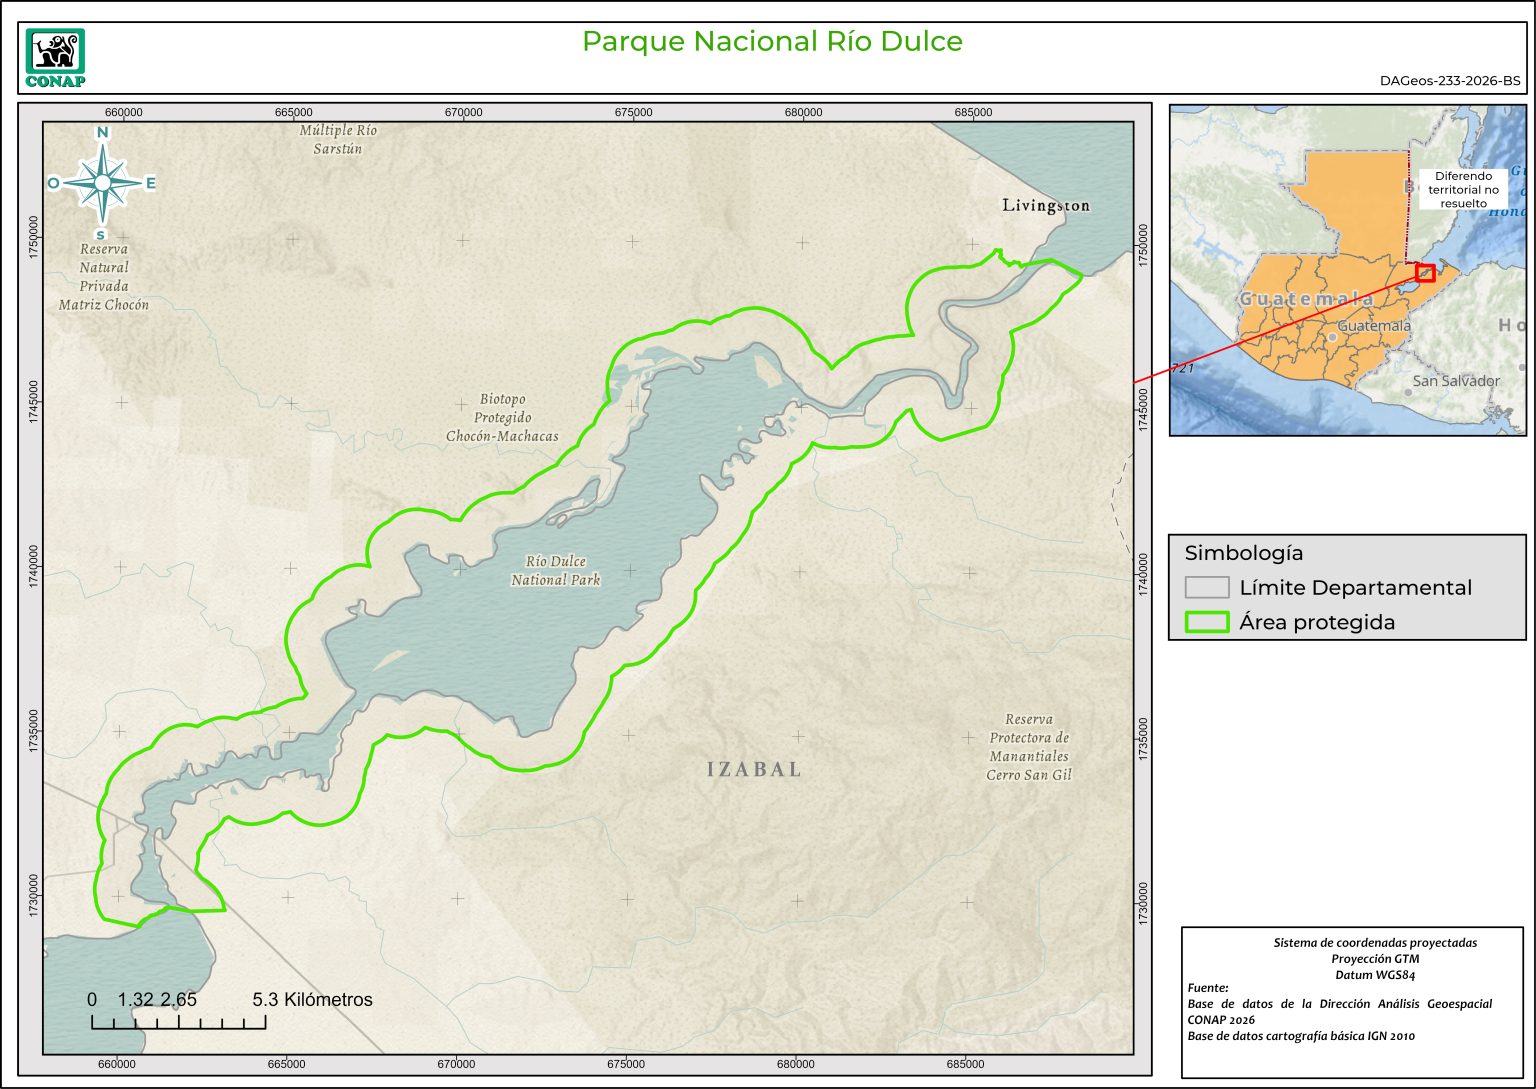Viewport: 1536px width, 1089px height.
Task: Click the compass rose north arrow
Action: 102,181
